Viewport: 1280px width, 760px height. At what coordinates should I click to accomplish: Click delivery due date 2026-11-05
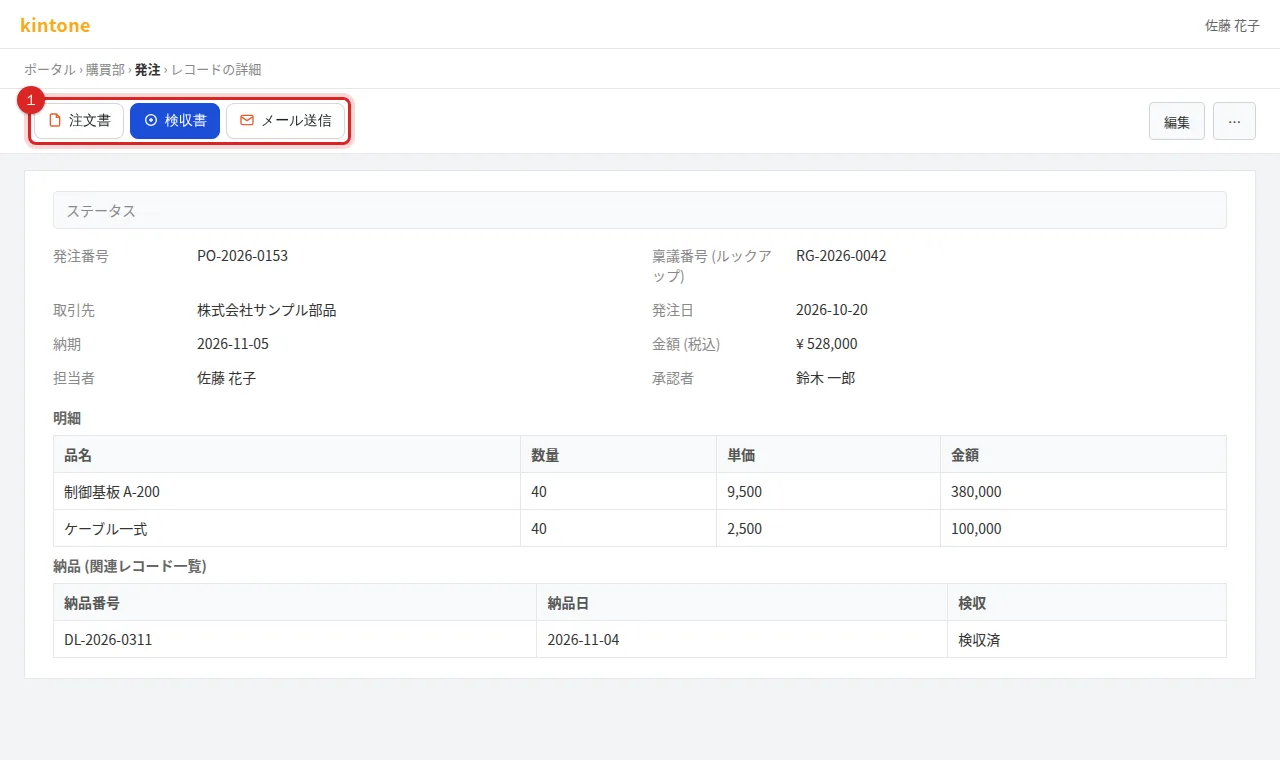tap(233, 344)
